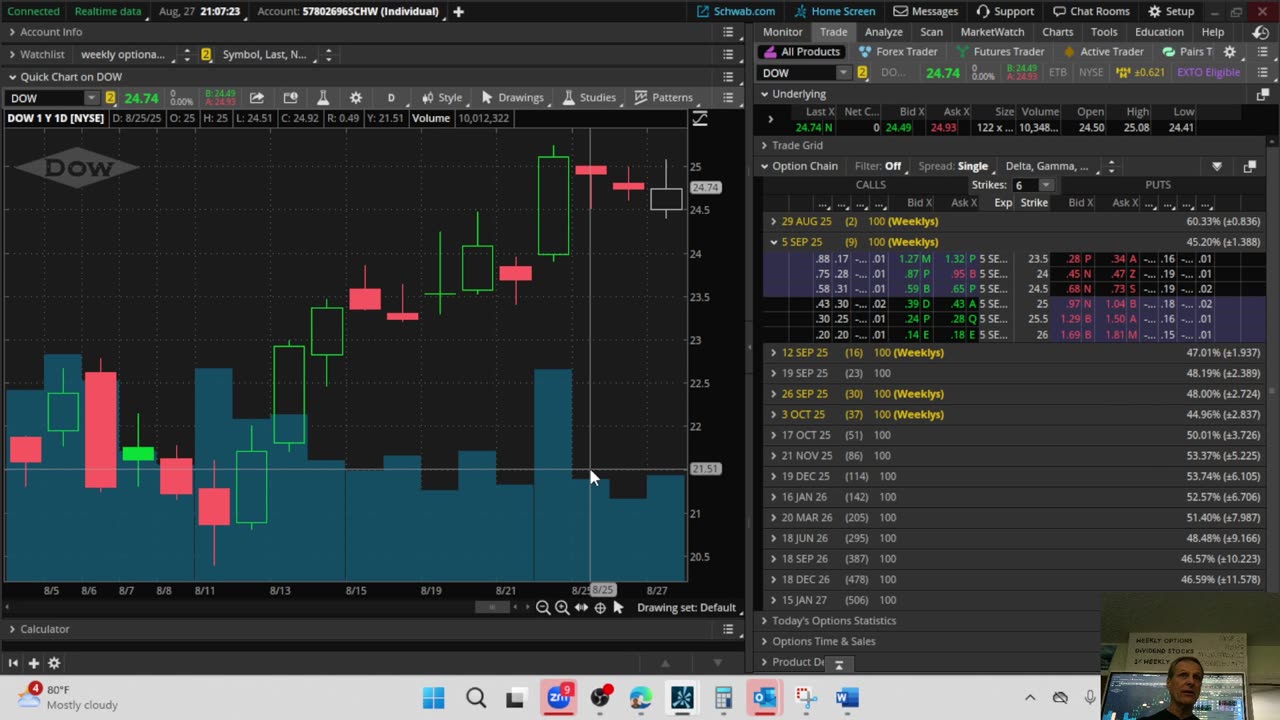The height and width of the screenshot is (720, 1280).
Task: Open Word from the taskbar
Action: (847, 697)
